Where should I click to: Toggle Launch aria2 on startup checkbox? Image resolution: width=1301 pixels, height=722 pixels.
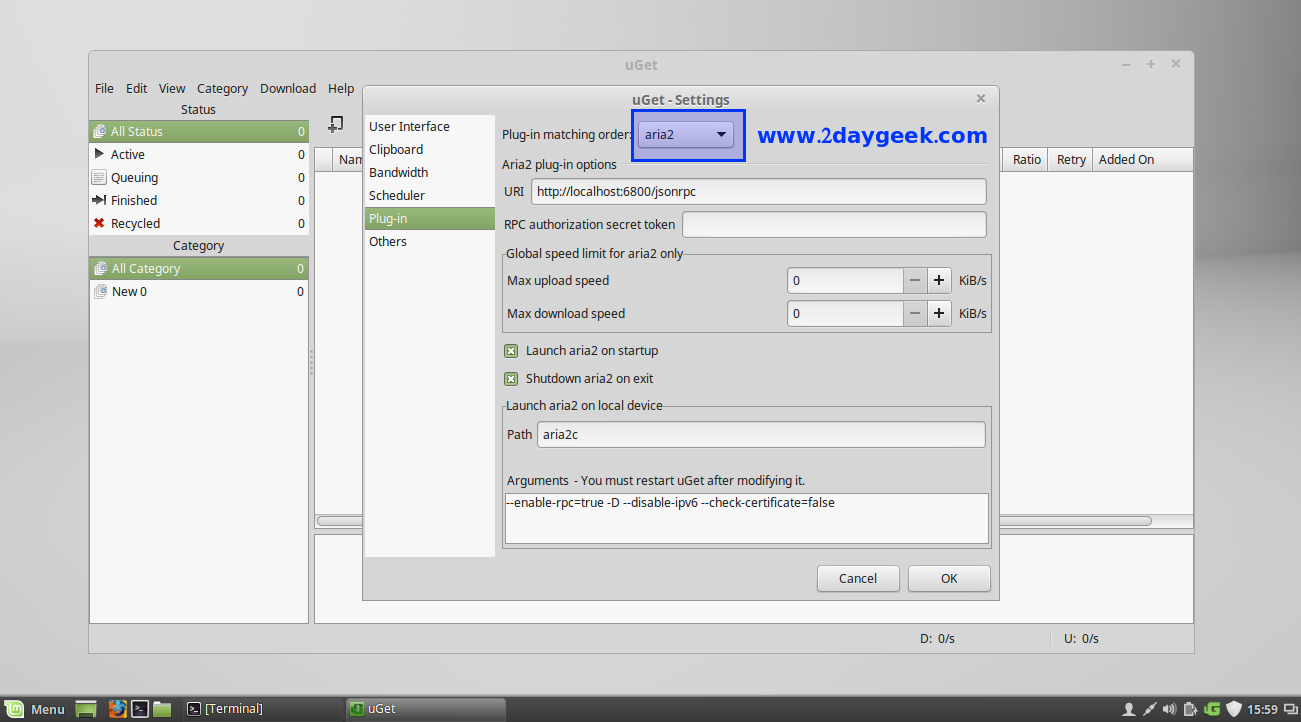(x=511, y=351)
